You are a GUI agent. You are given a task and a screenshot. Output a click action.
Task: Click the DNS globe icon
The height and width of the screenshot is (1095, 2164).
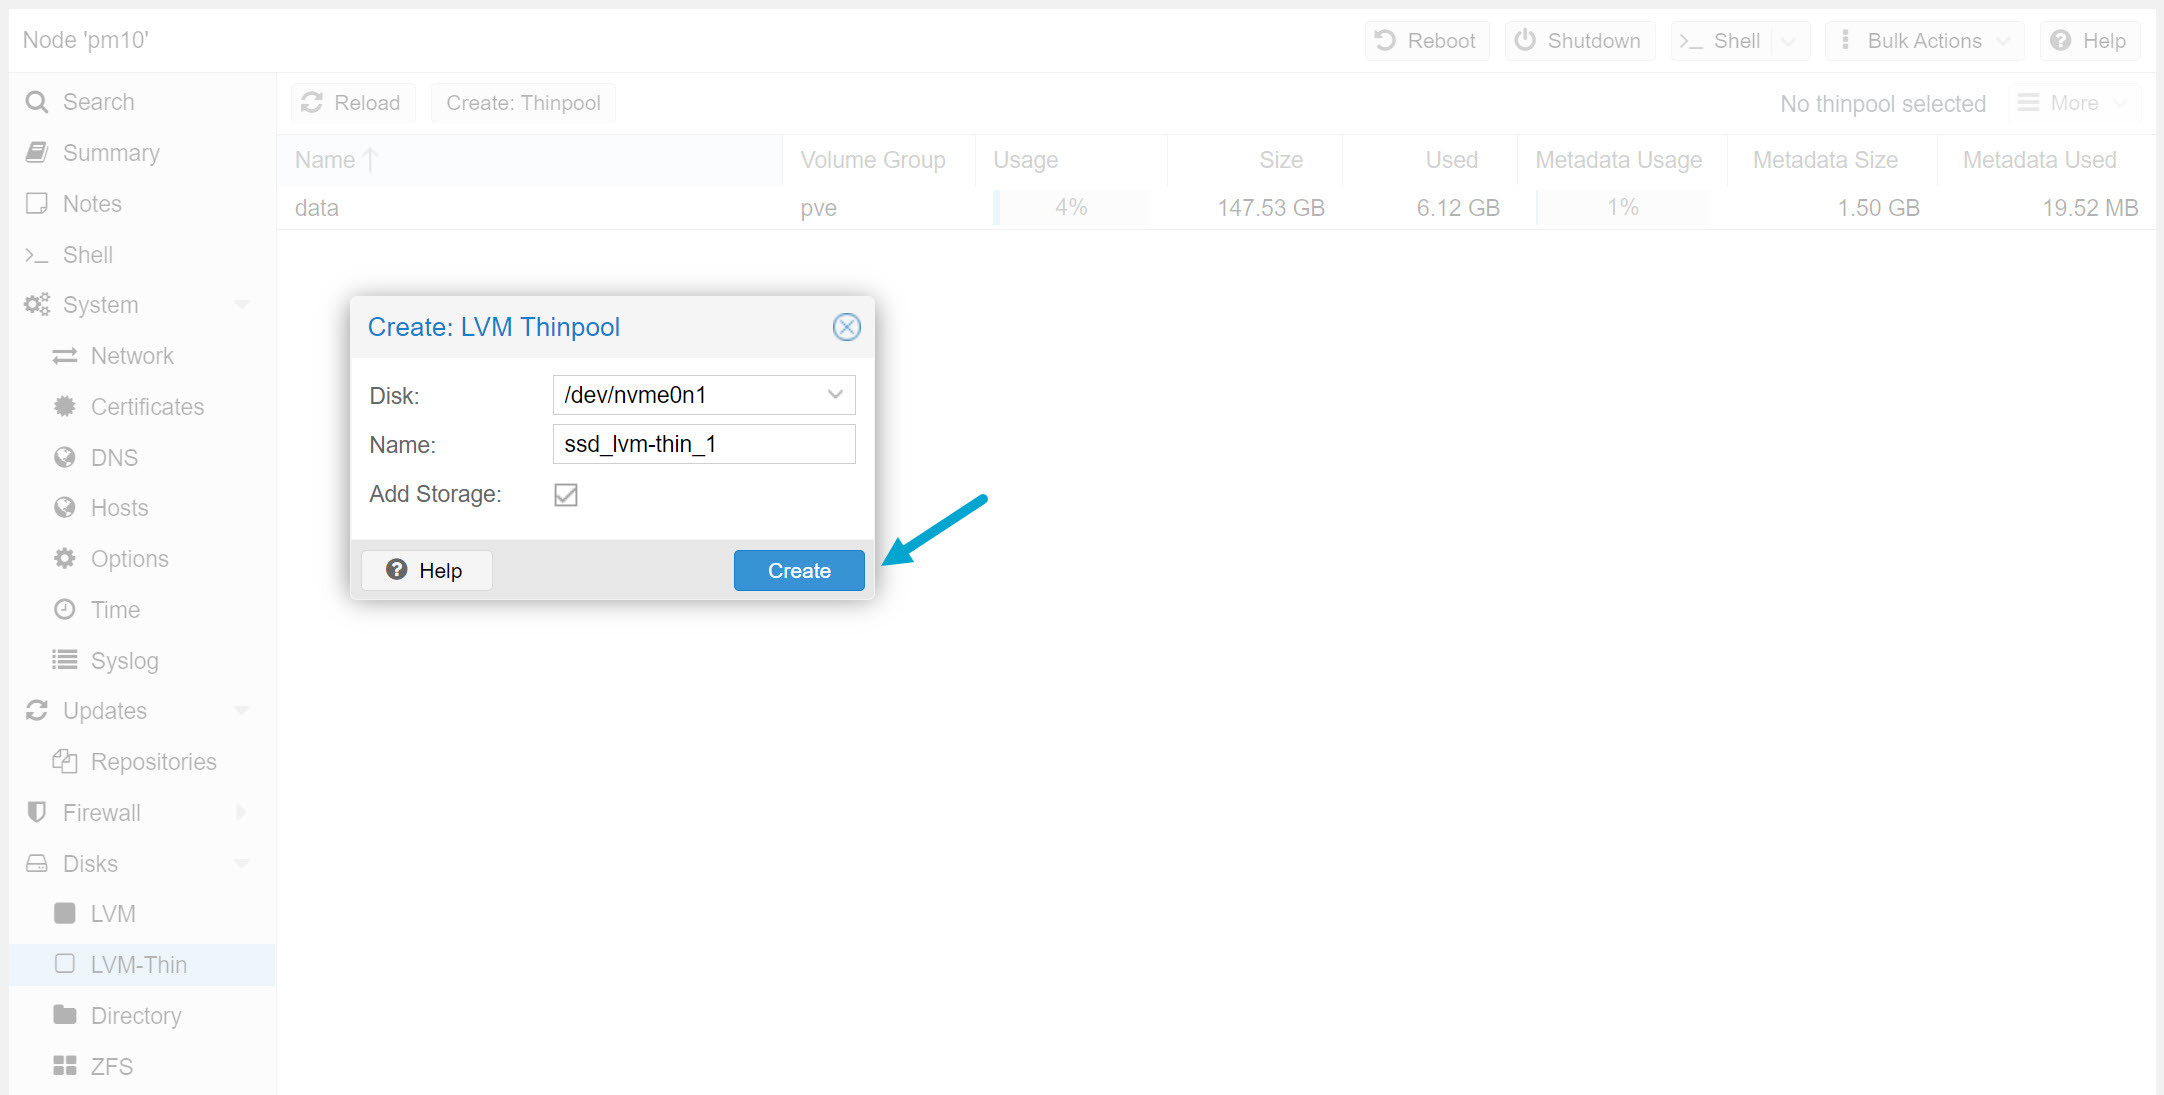point(65,458)
